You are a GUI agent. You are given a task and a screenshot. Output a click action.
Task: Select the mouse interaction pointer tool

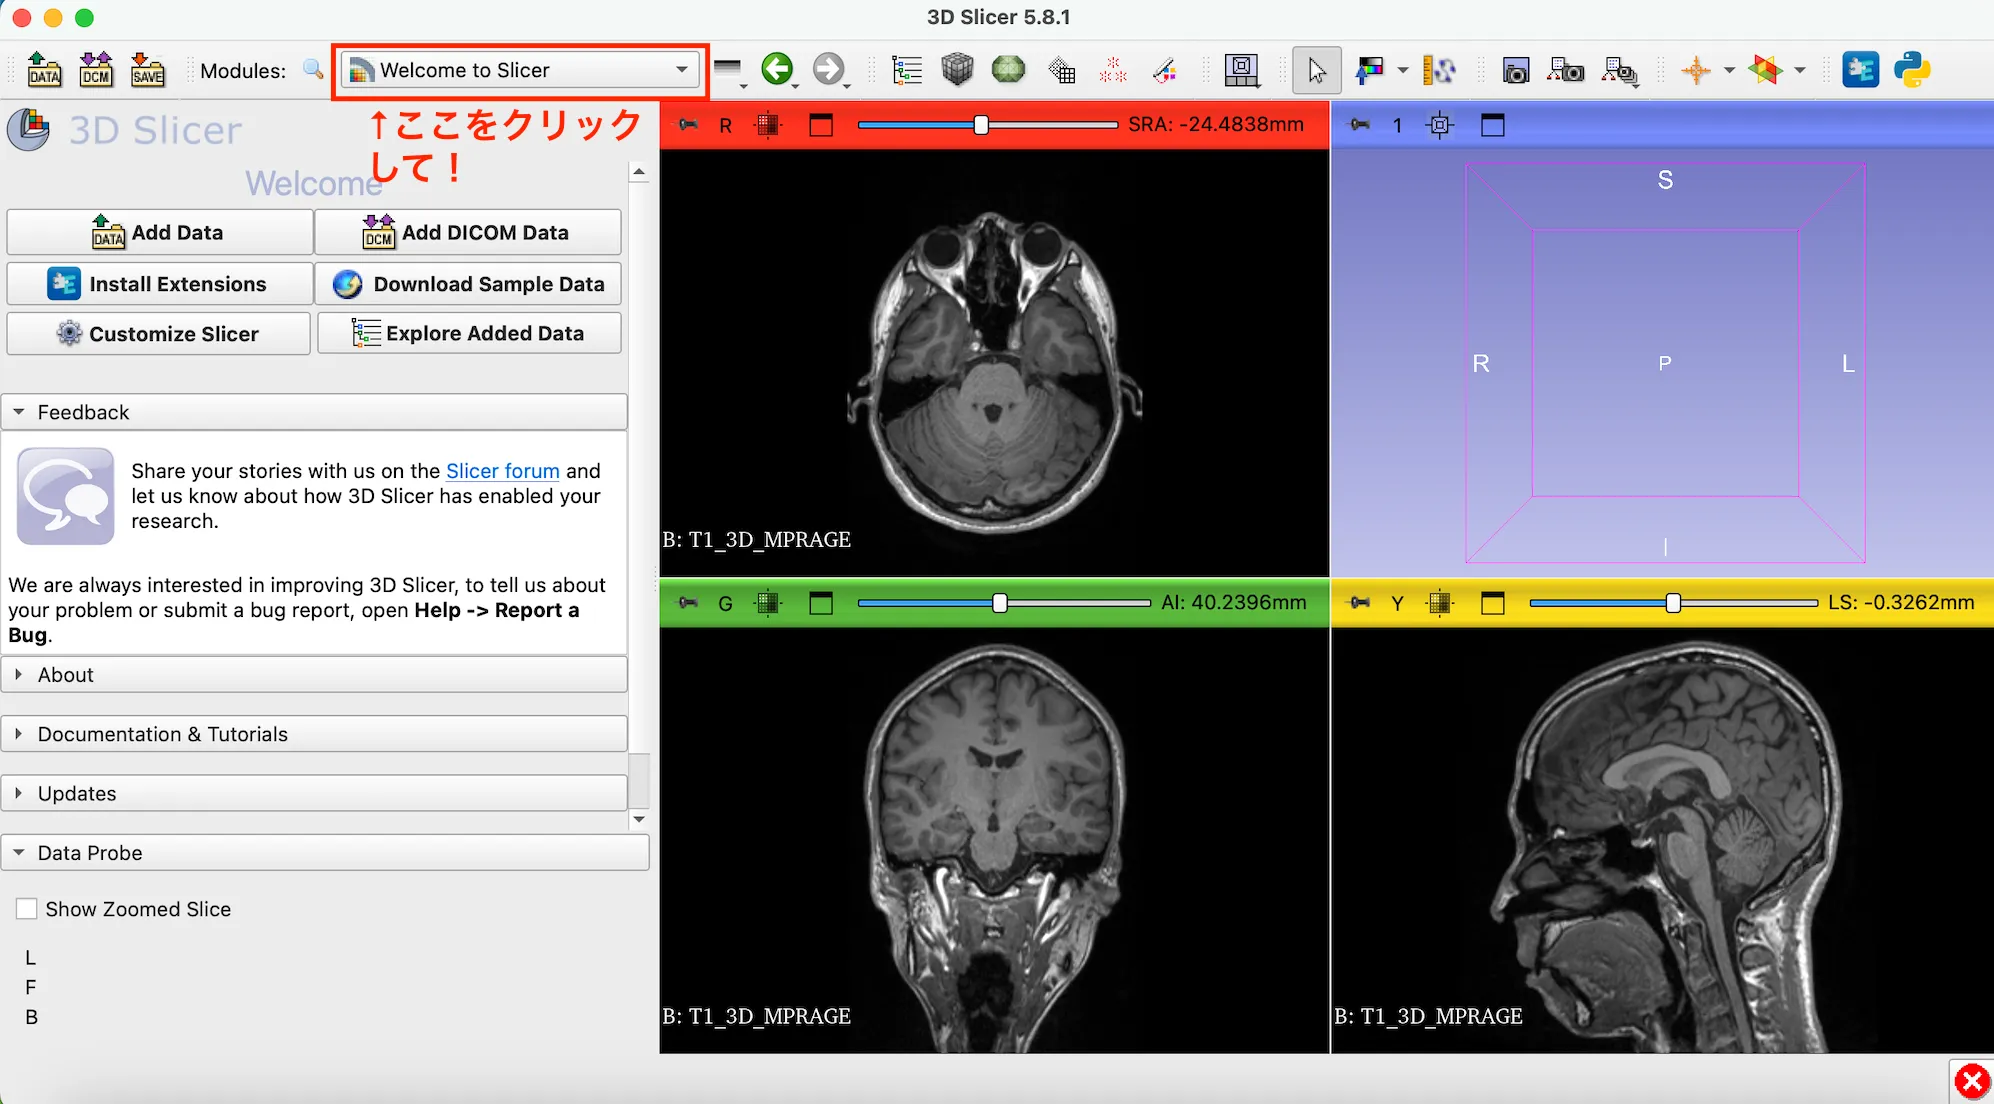point(1317,69)
